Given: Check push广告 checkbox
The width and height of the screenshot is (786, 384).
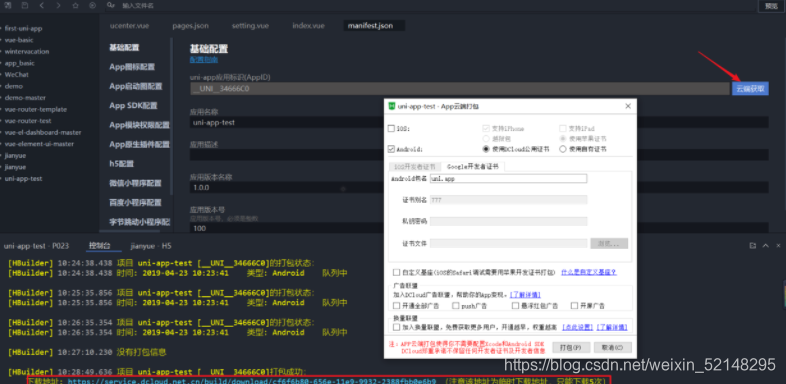Looking at the screenshot, I should click(x=455, y=306).
